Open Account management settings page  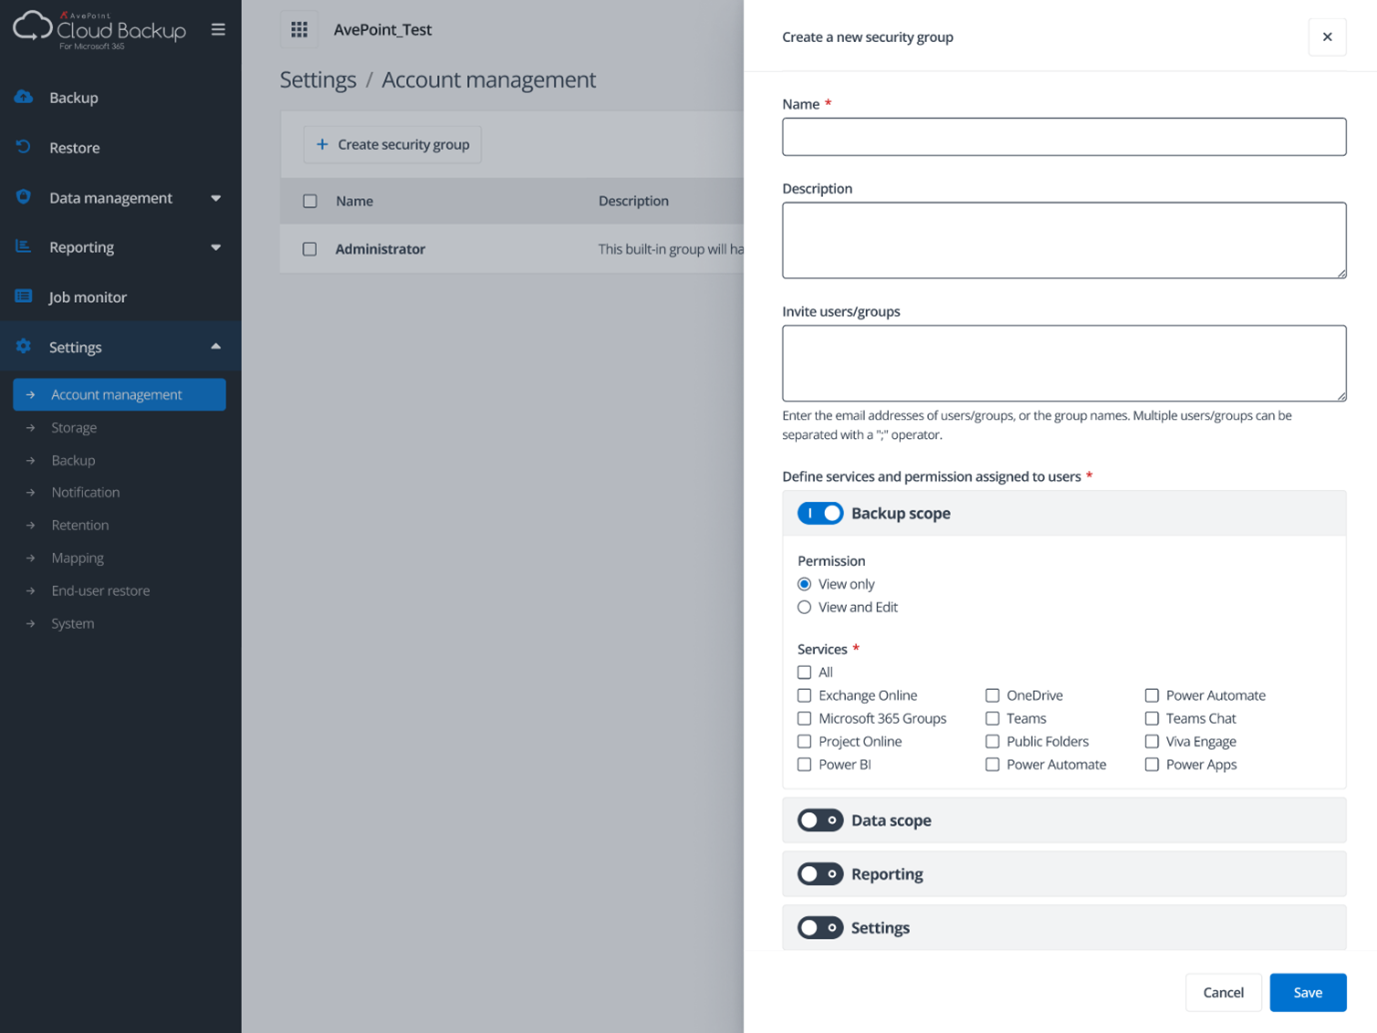(x=119, y=394)
